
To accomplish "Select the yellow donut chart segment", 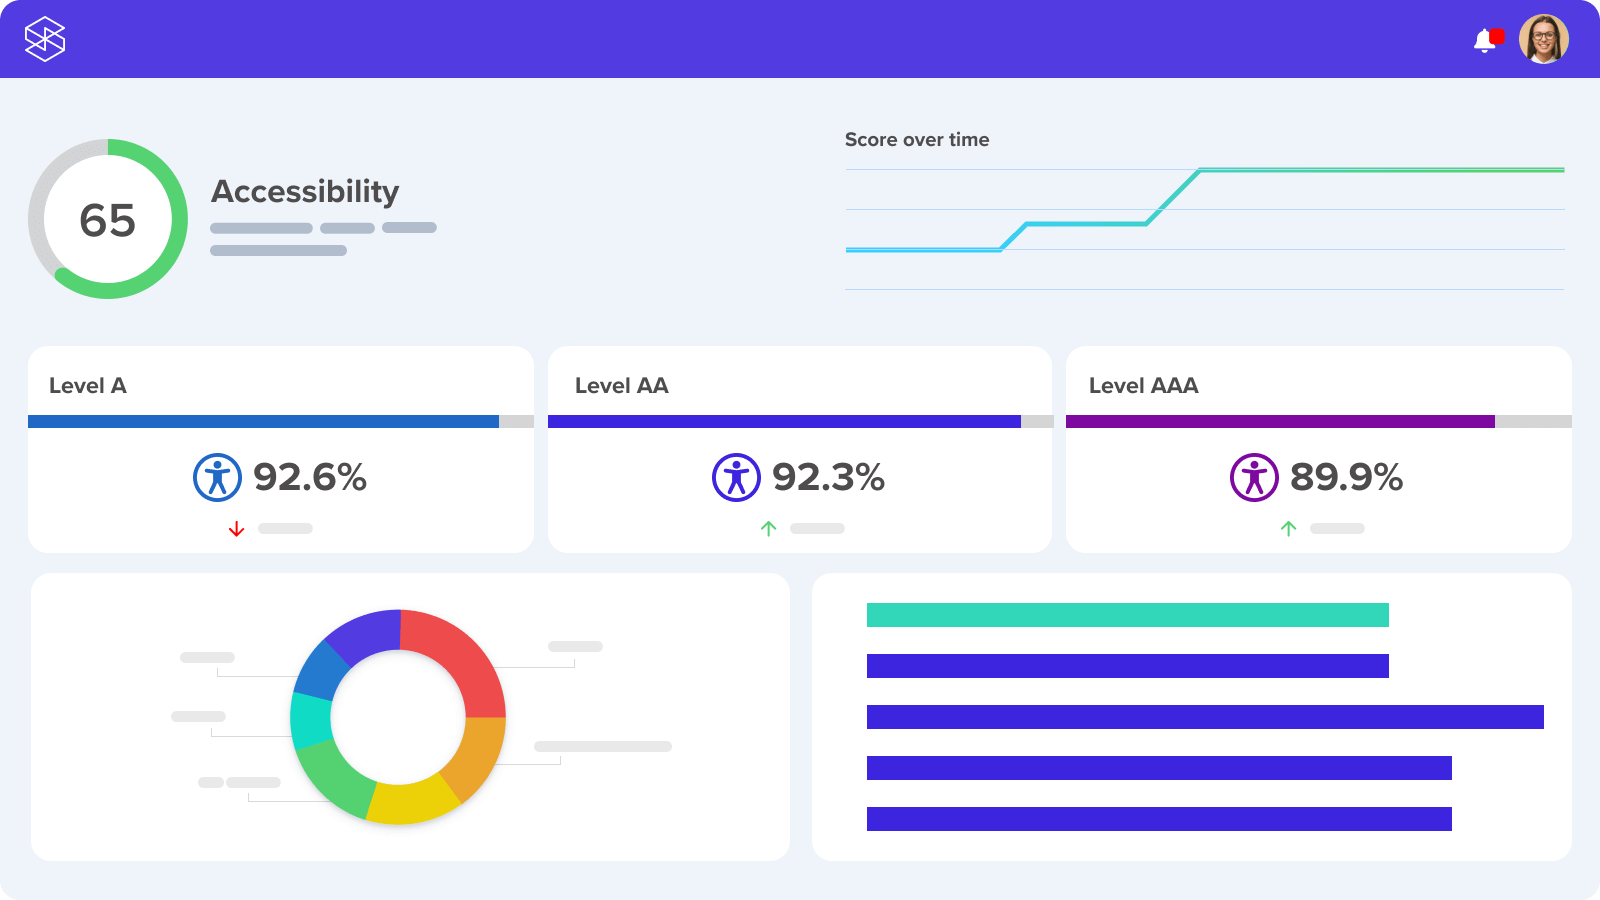I will coord(413,802).
